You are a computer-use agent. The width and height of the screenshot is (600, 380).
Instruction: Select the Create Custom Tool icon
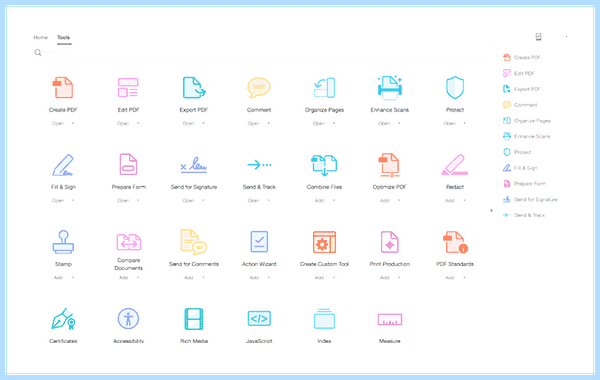[x=324, y=242]
